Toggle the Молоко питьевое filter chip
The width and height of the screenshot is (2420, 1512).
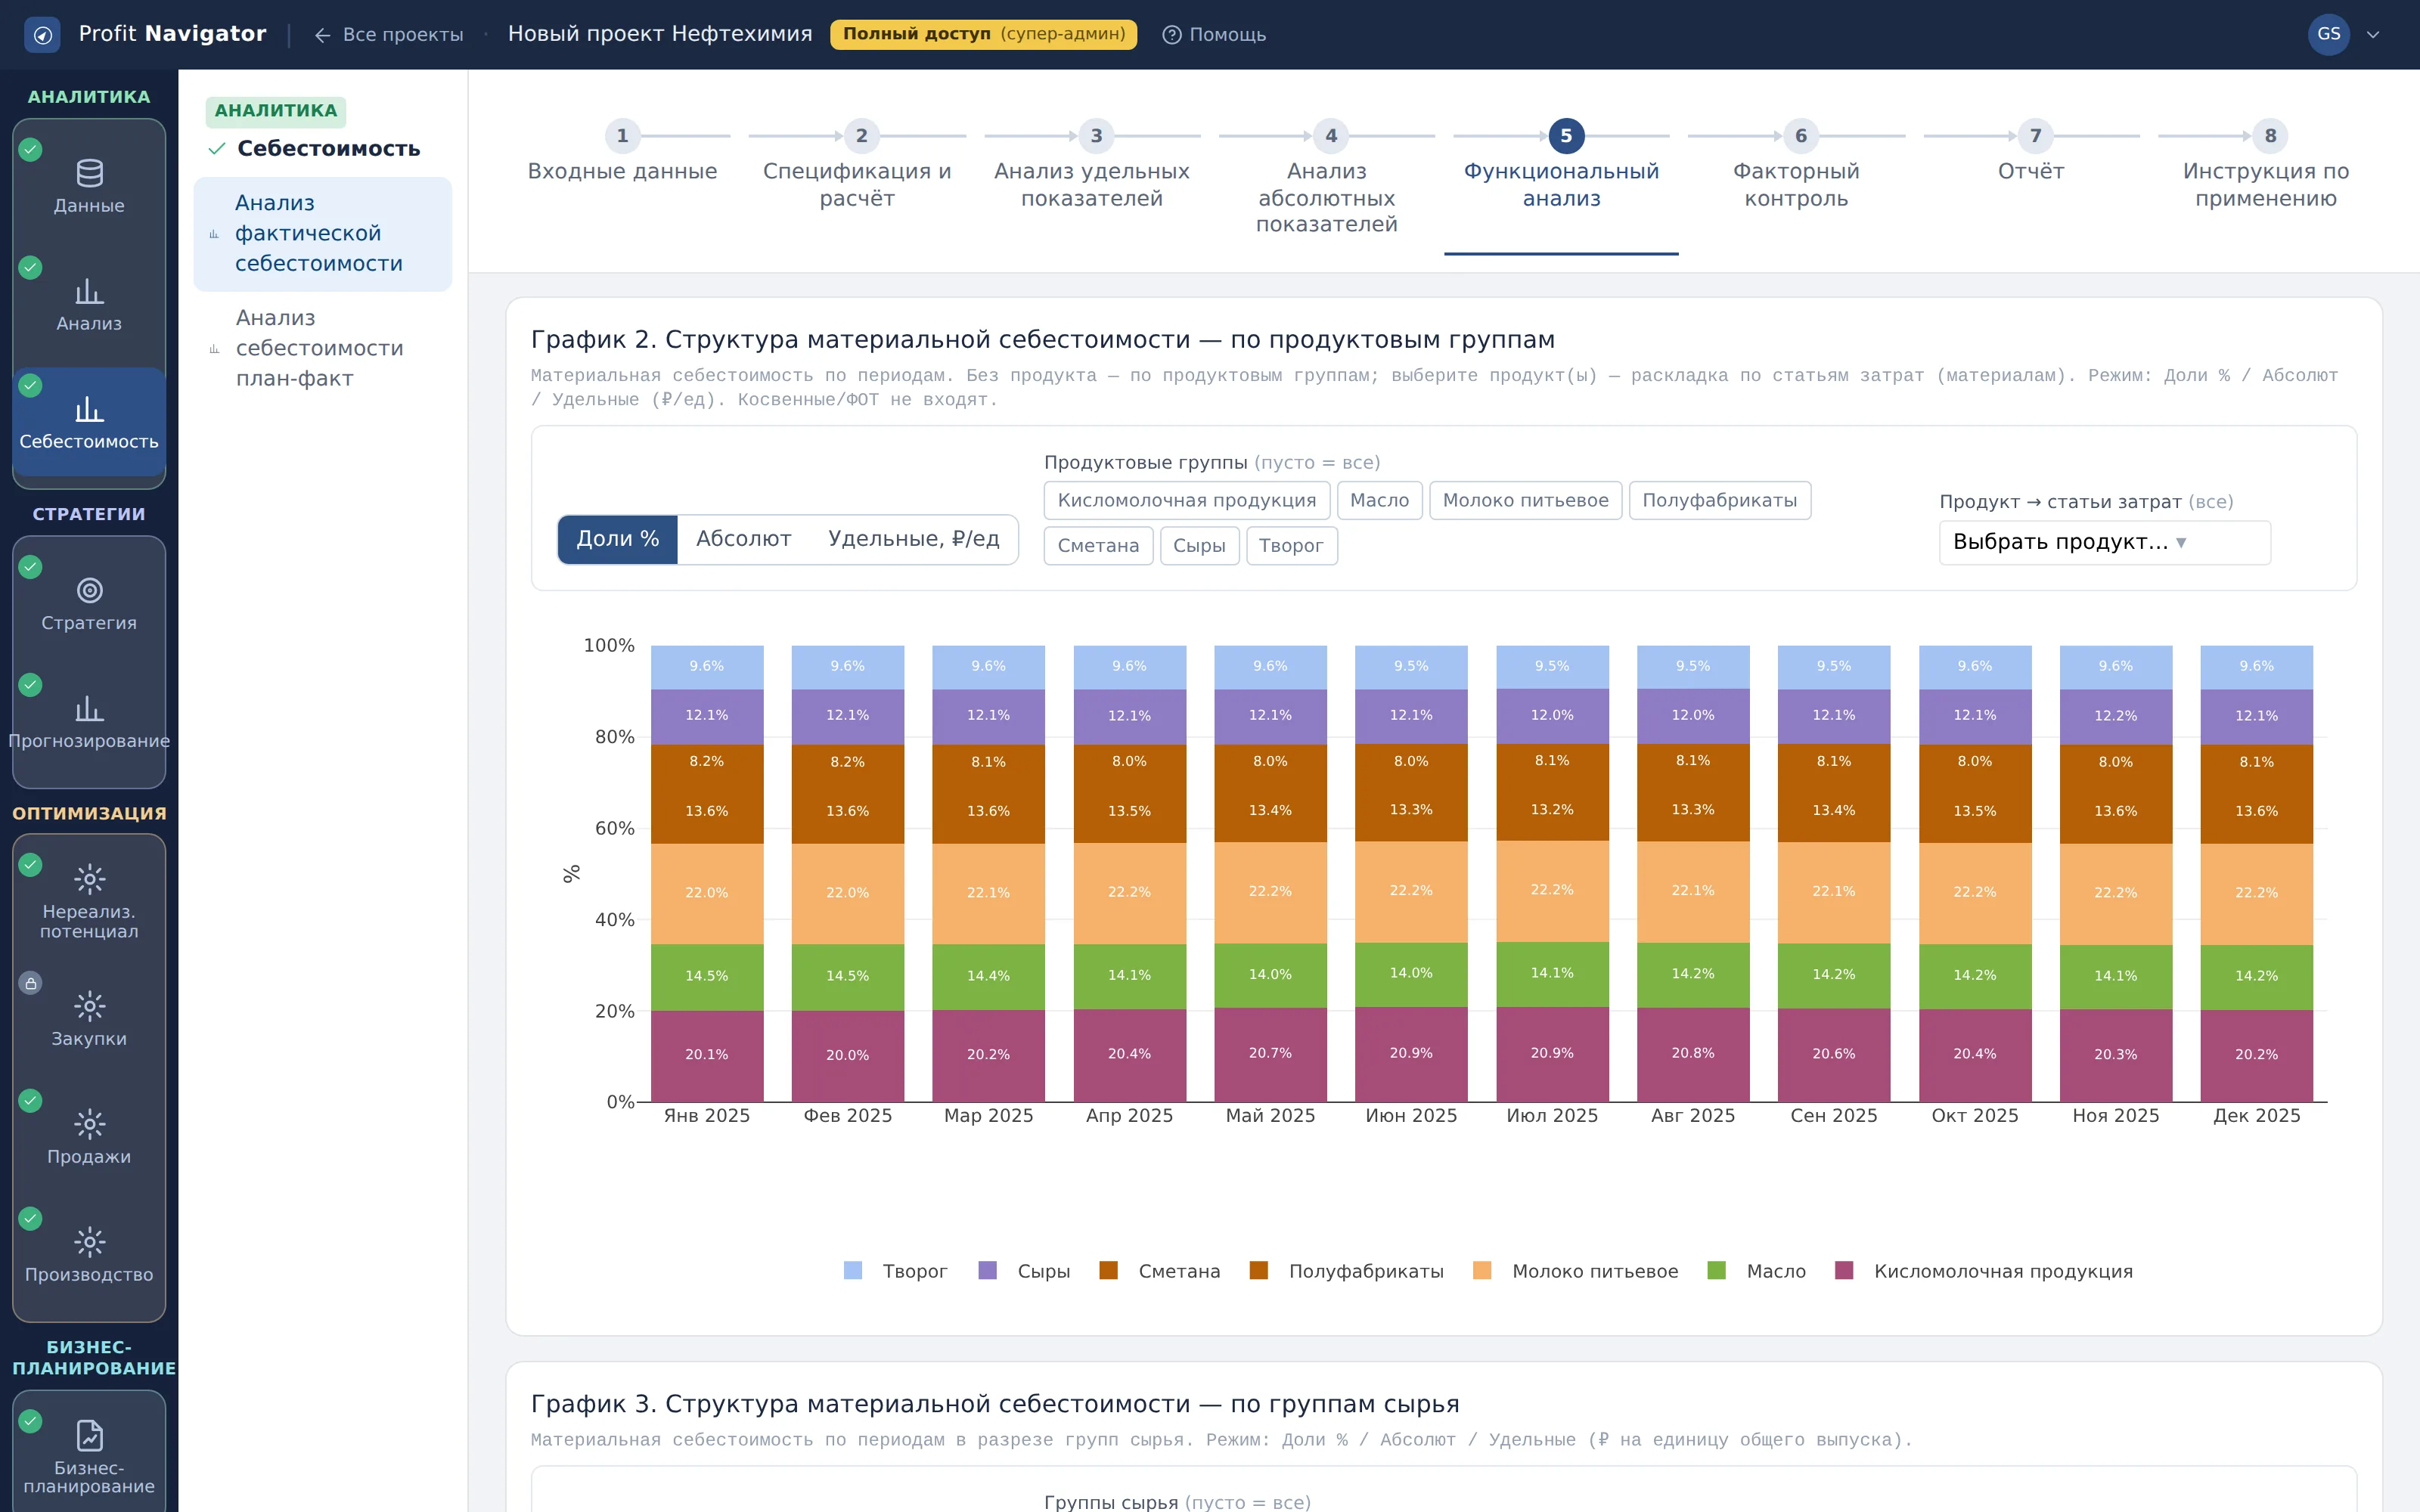tap(1525, 500)
